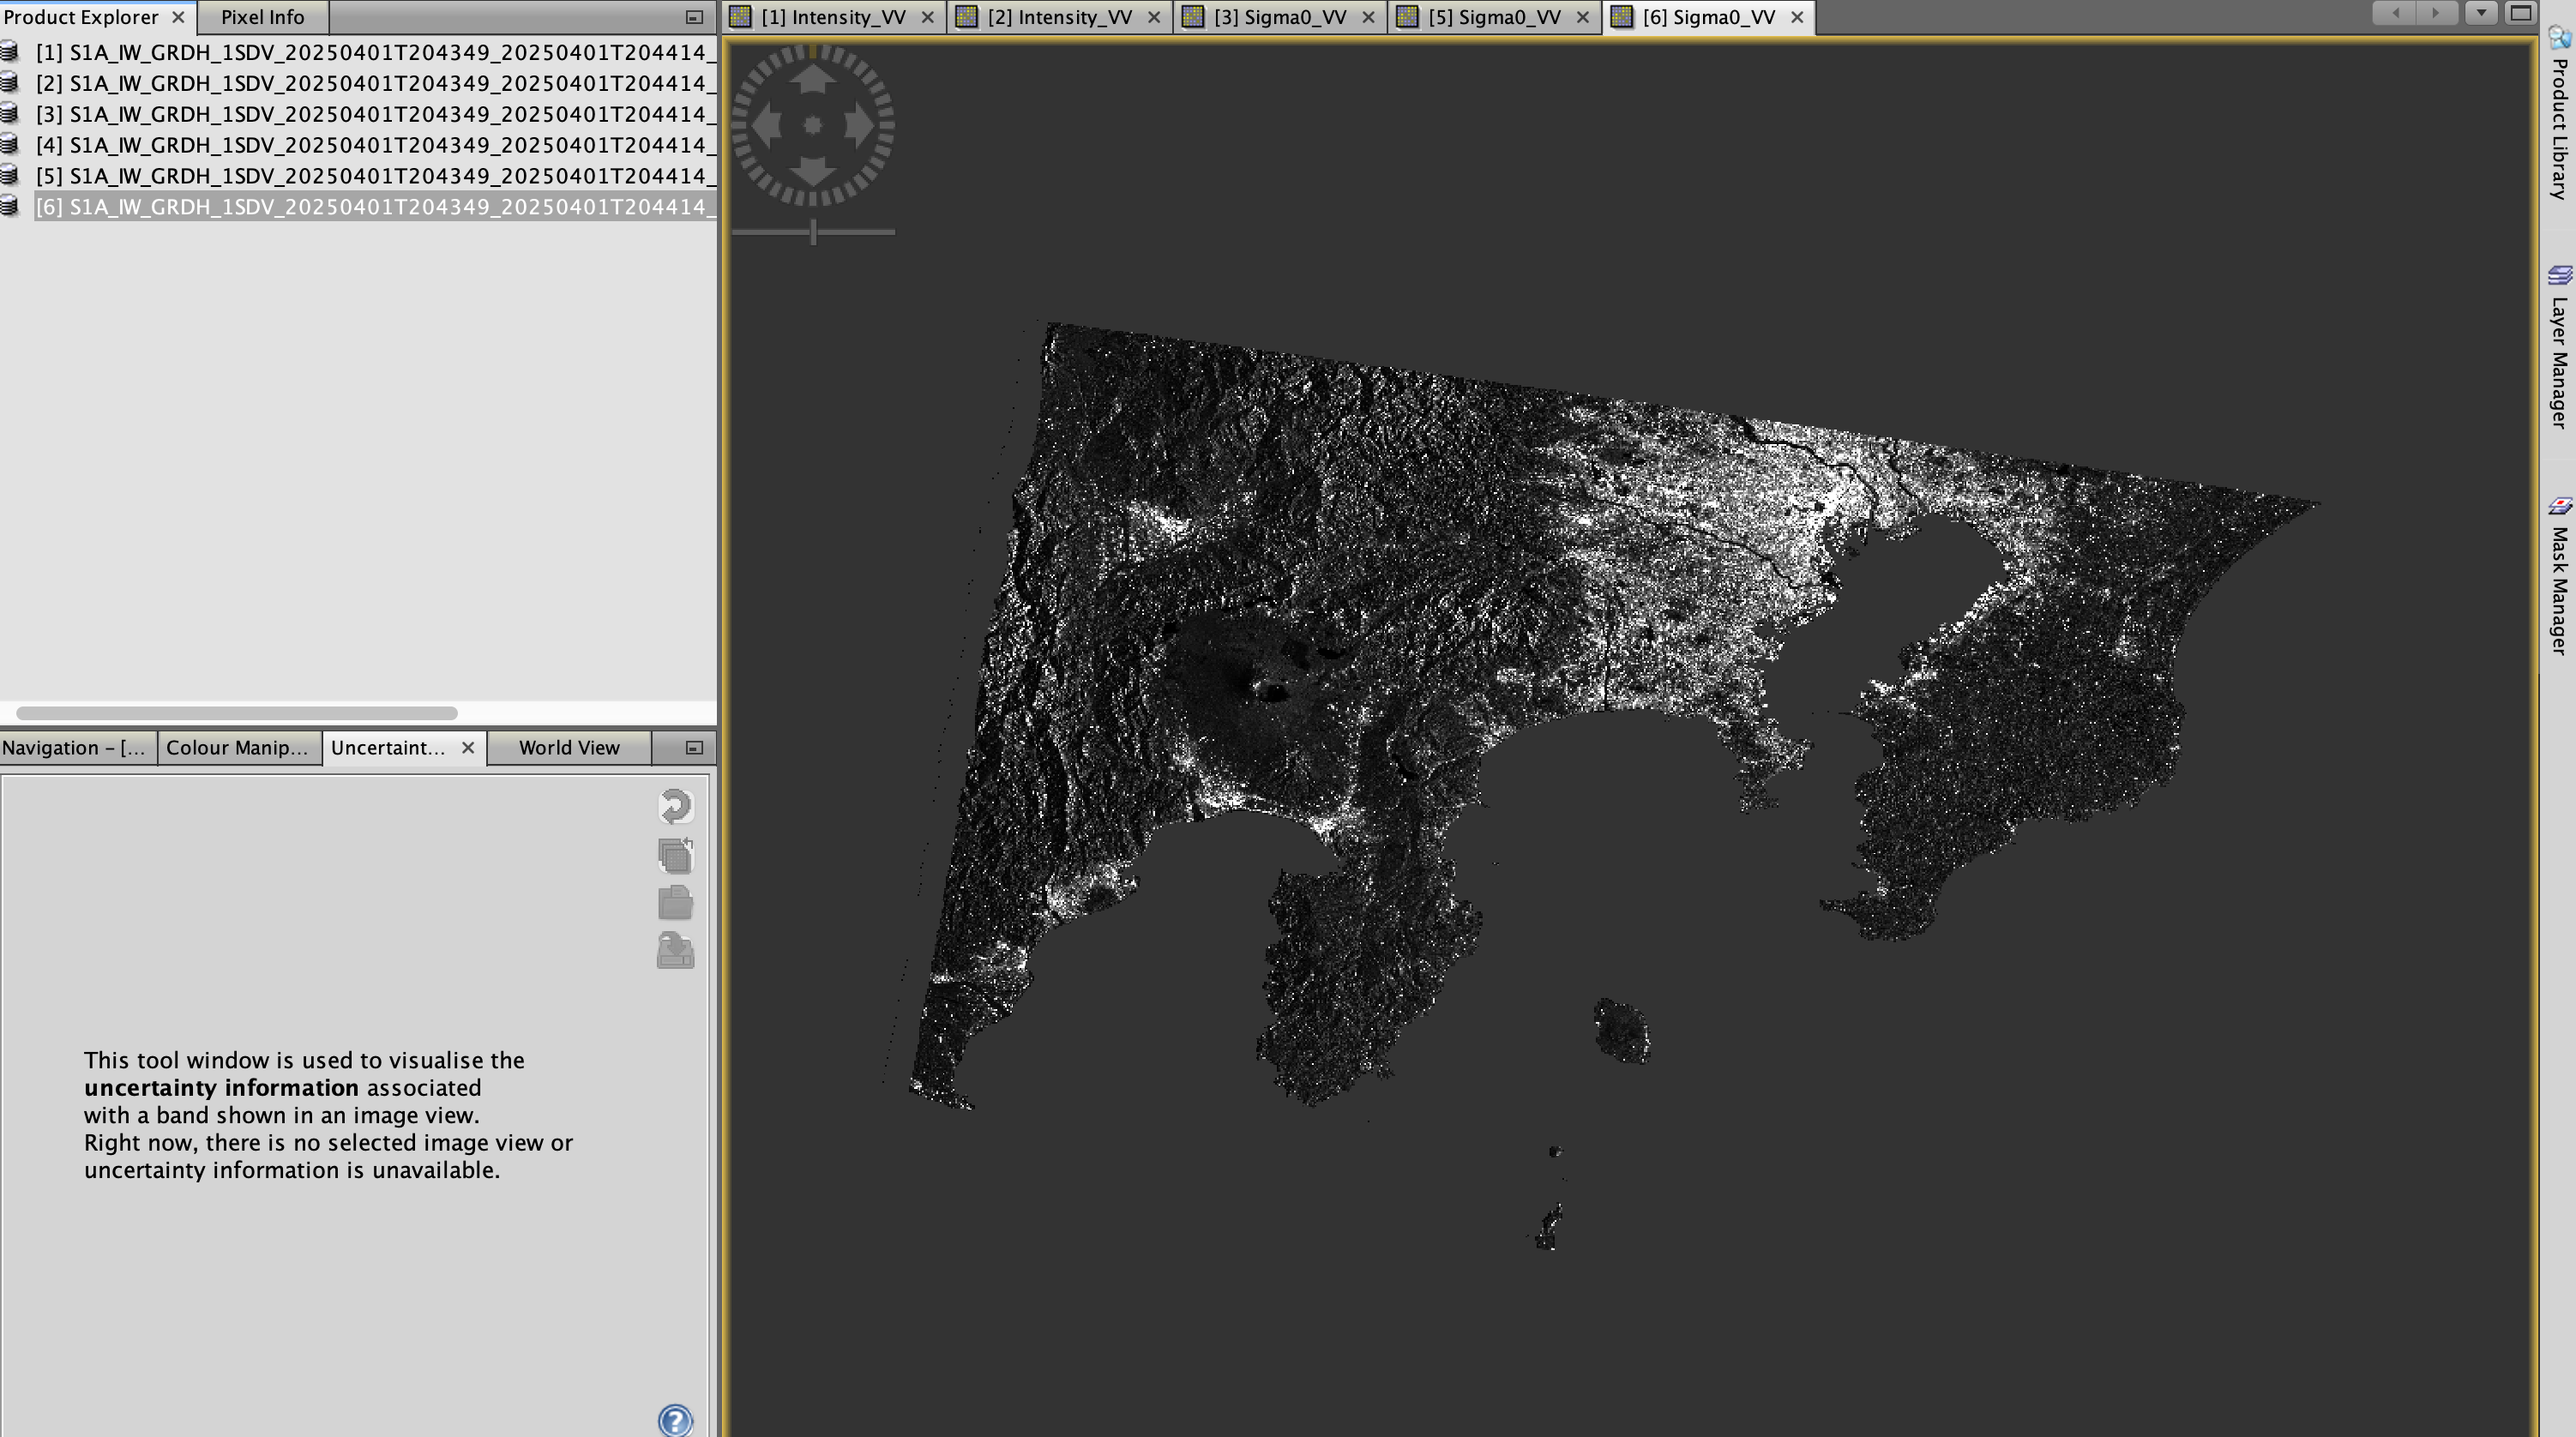
Task: Minimize the lower-left tool window group
Action: click(694, 748)
